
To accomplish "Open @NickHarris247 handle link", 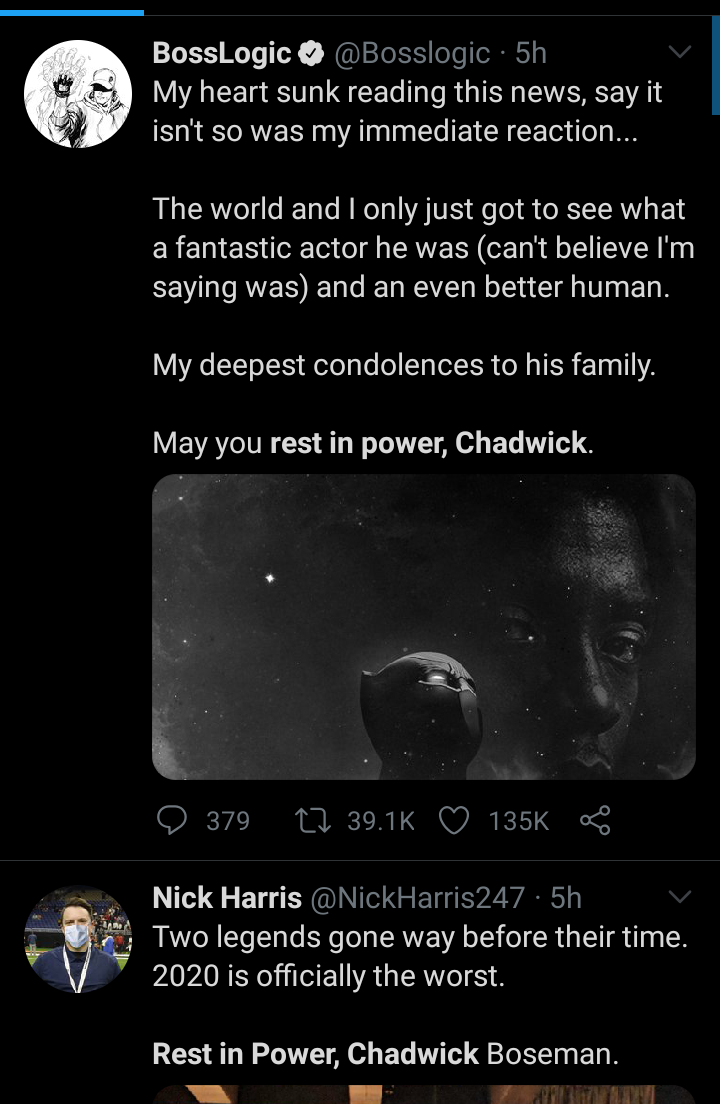I will tap(417, 898).
